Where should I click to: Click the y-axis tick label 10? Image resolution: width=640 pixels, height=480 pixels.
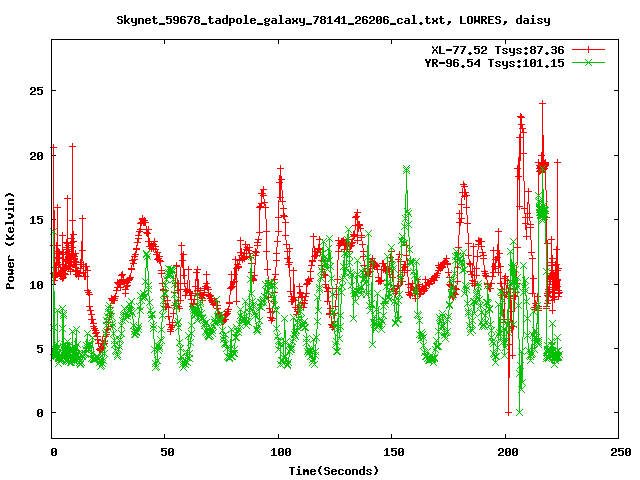pos(36,284)
